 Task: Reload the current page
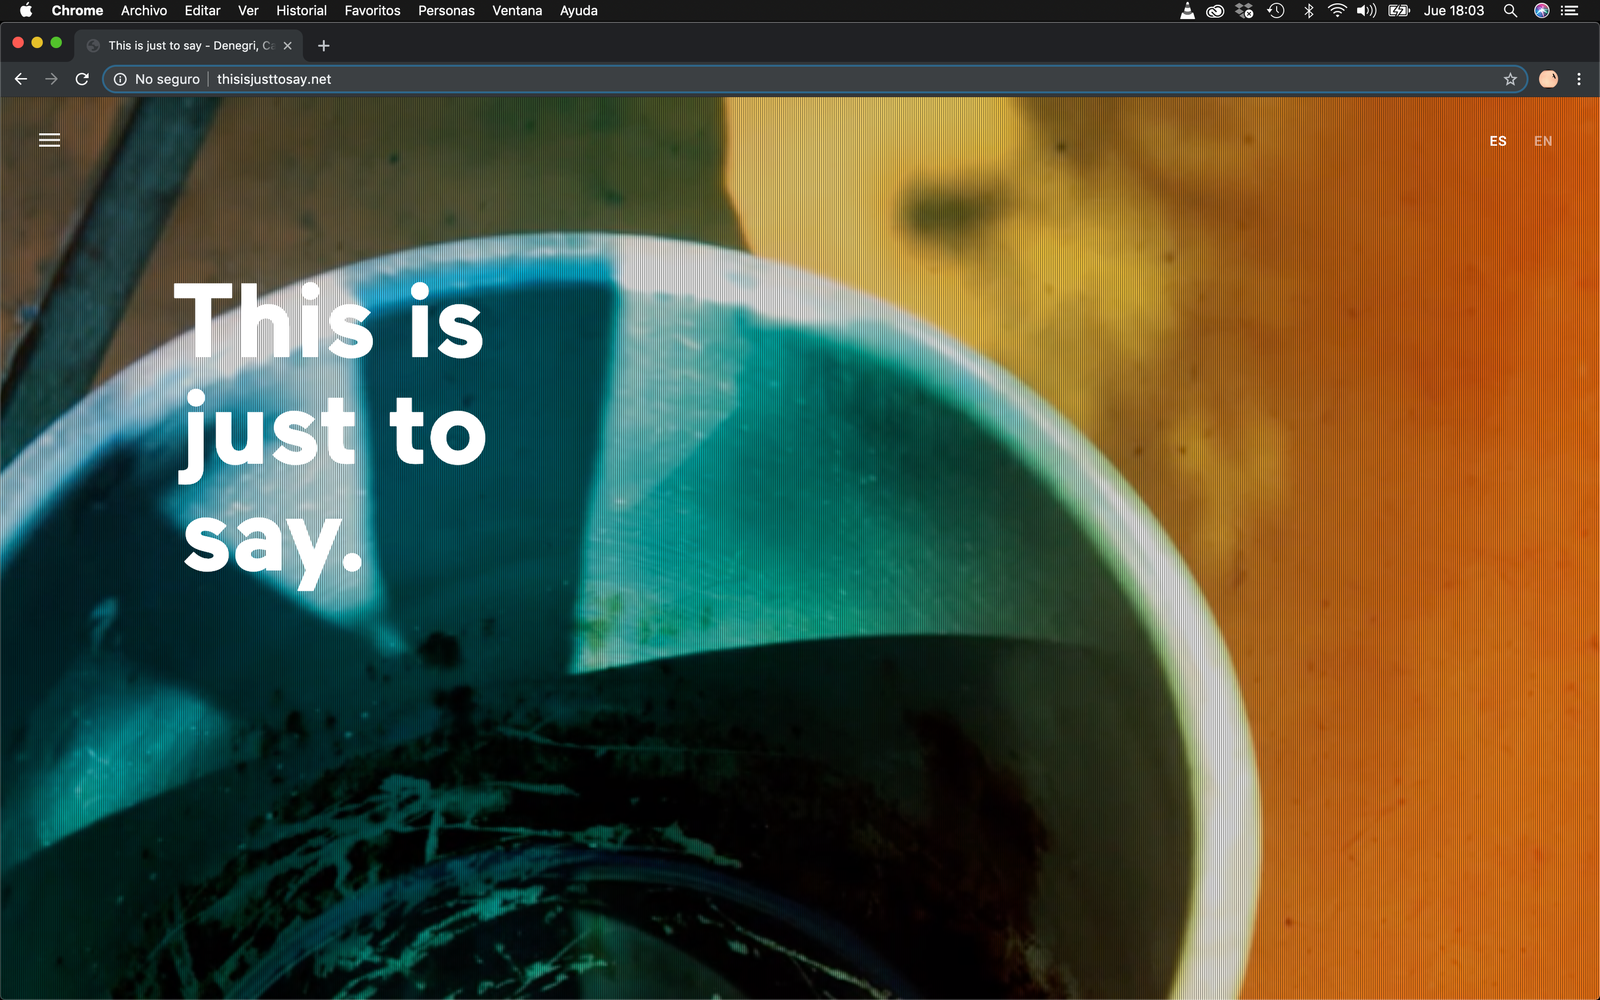coord(82,79)
